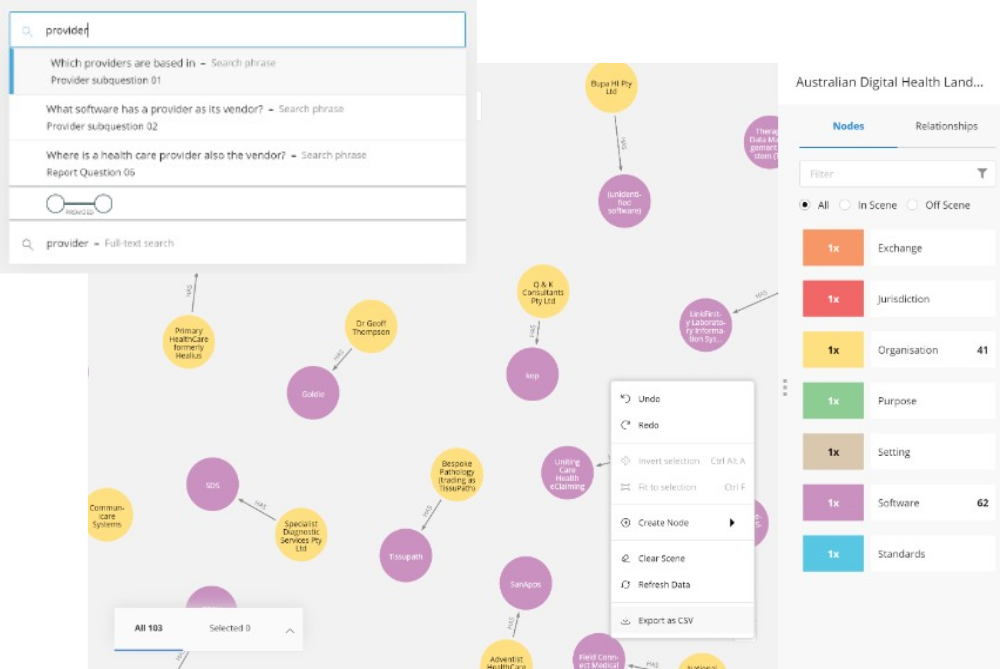Expand the selection summary panel chevron

(290, 631)
